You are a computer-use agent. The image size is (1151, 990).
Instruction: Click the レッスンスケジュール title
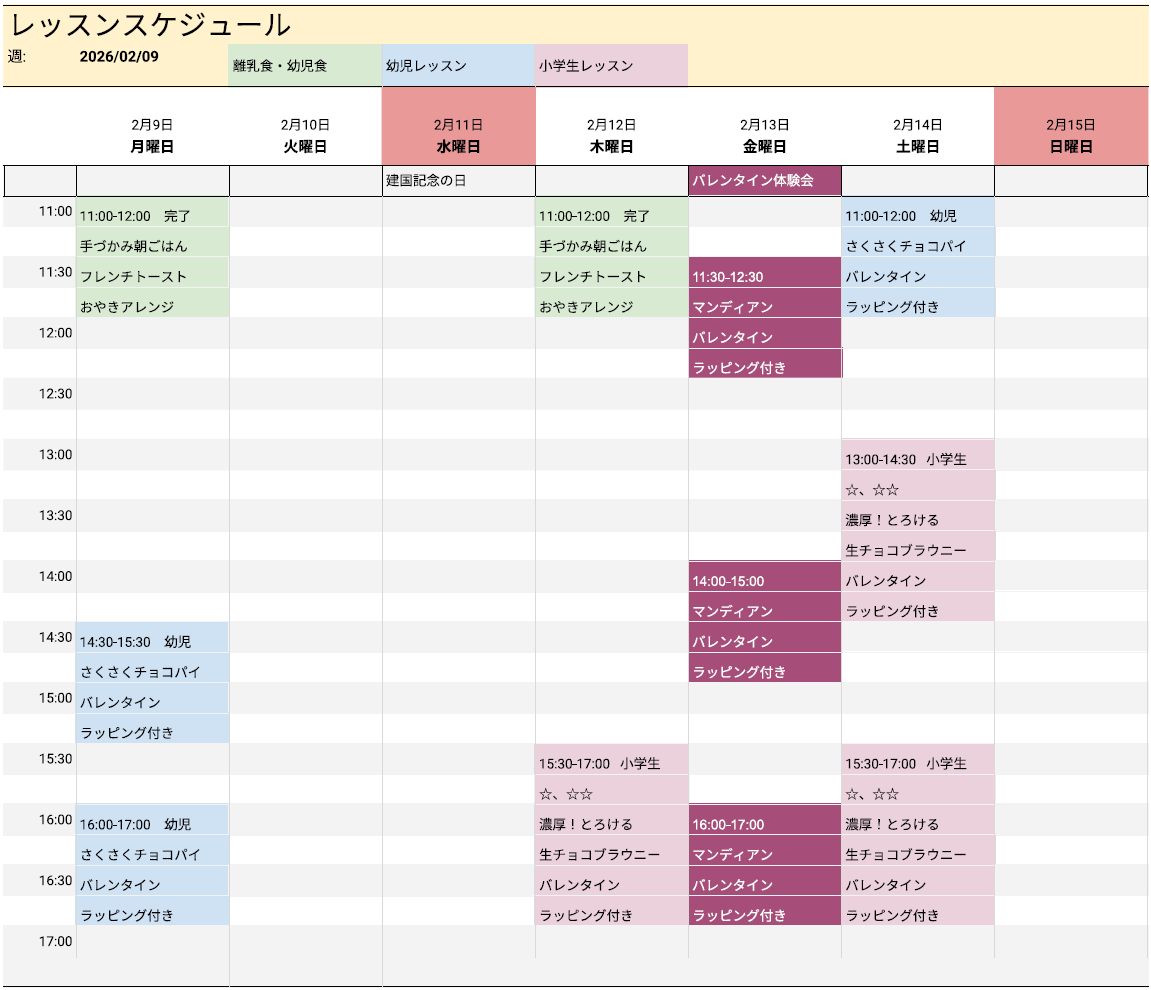151,25
